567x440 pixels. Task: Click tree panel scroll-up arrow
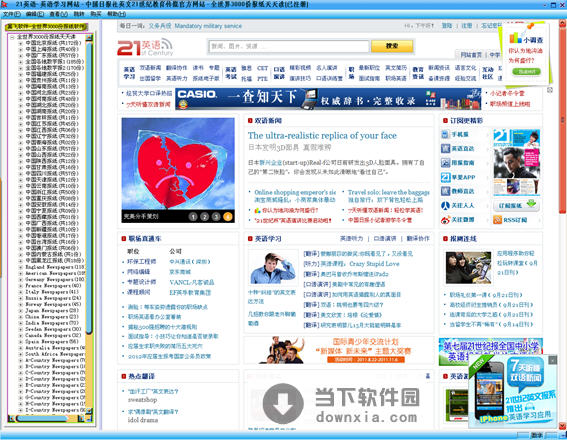point(89,37)
